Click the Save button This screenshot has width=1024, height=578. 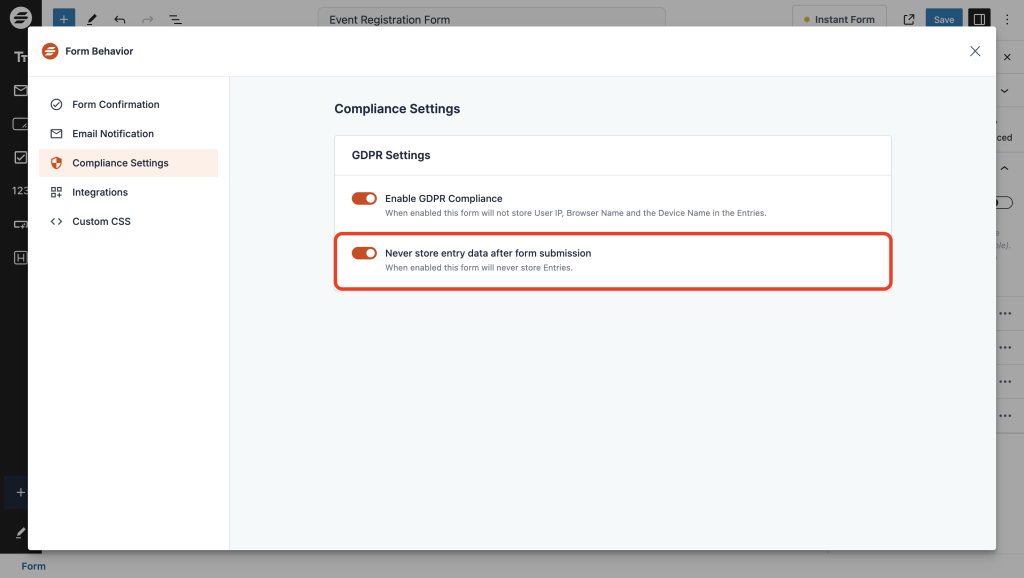pyautogui.click(x=943, y=18)
